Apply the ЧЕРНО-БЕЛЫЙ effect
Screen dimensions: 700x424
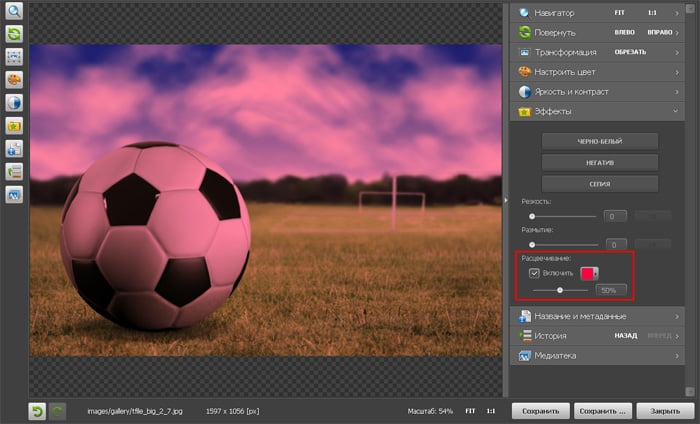tap(600, 141)
